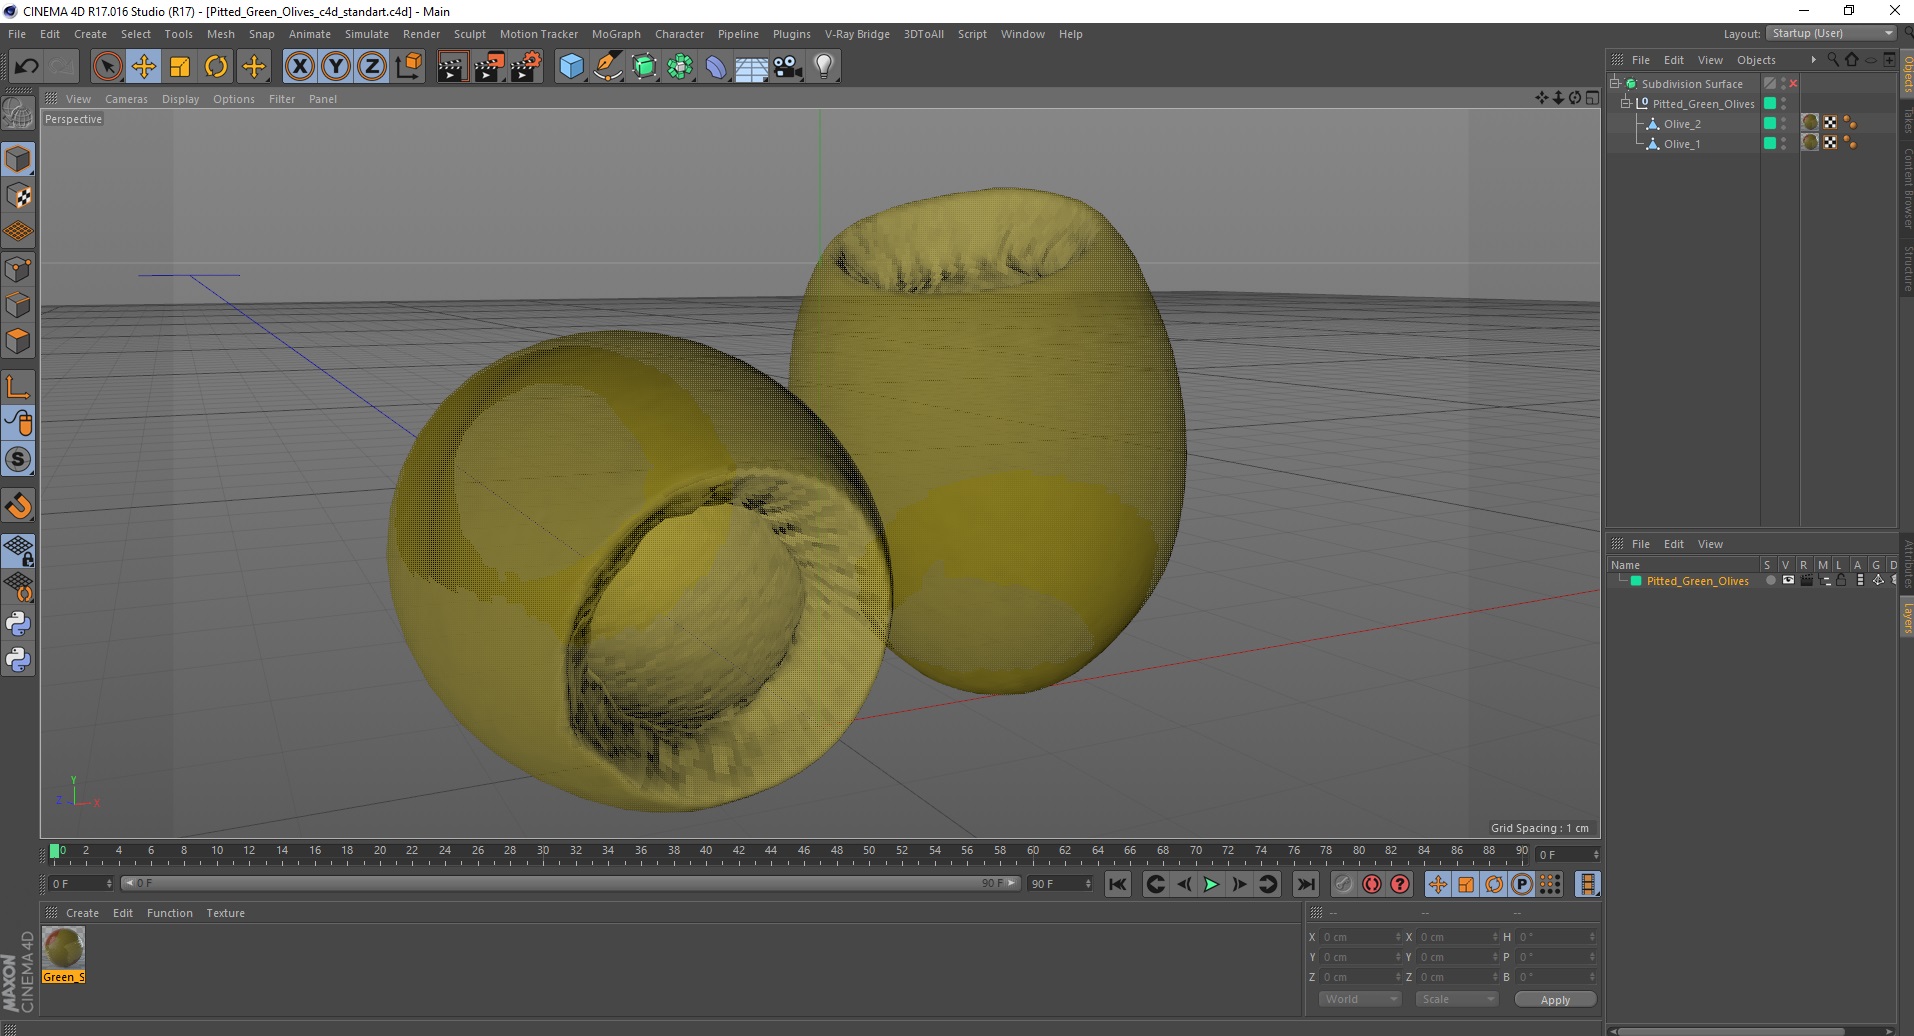
Task: Select the Move tool
Action: 144,67
